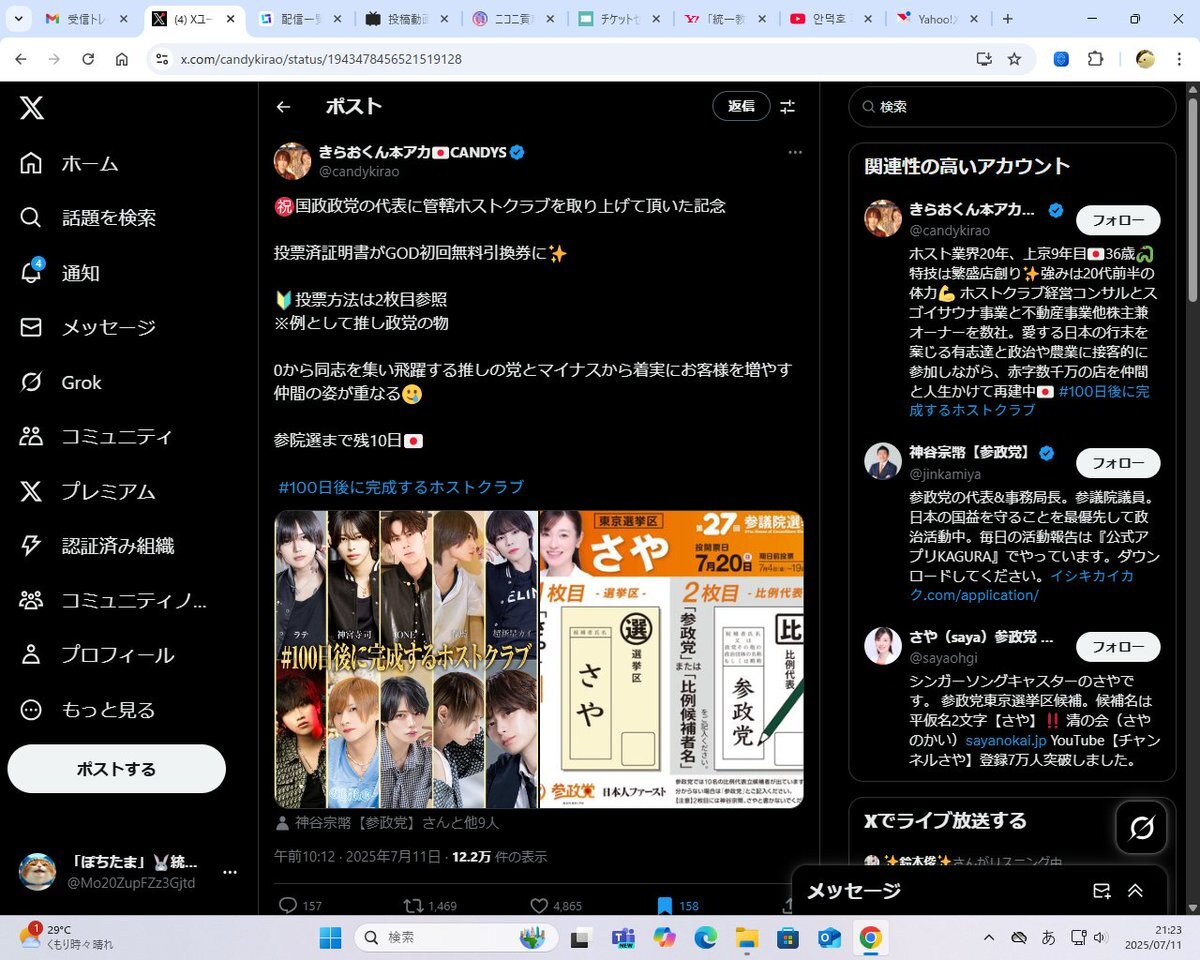Open the post's more options (…) menu

(x=795, y=152)
